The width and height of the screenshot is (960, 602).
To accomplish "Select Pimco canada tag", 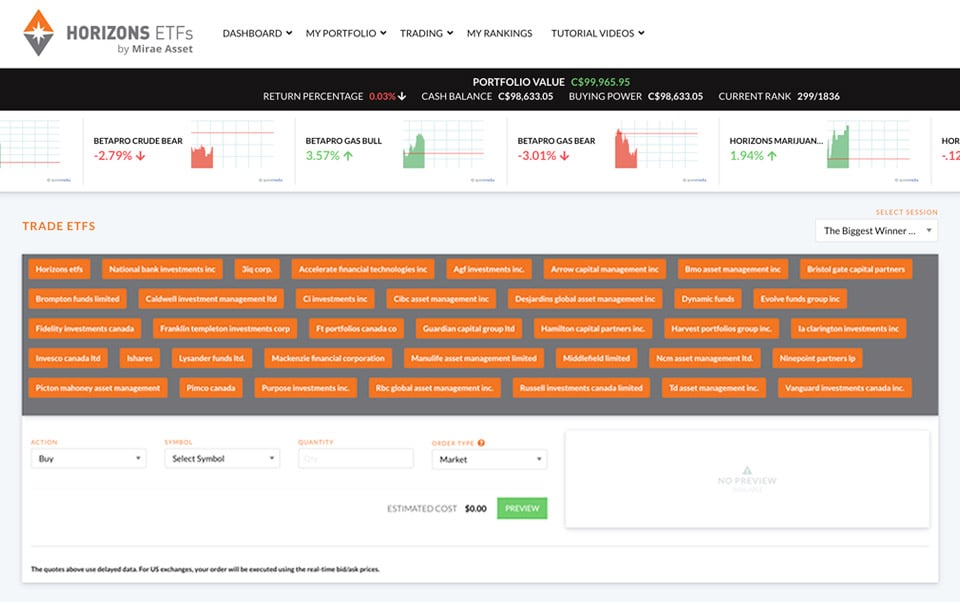I will (211, 388).
